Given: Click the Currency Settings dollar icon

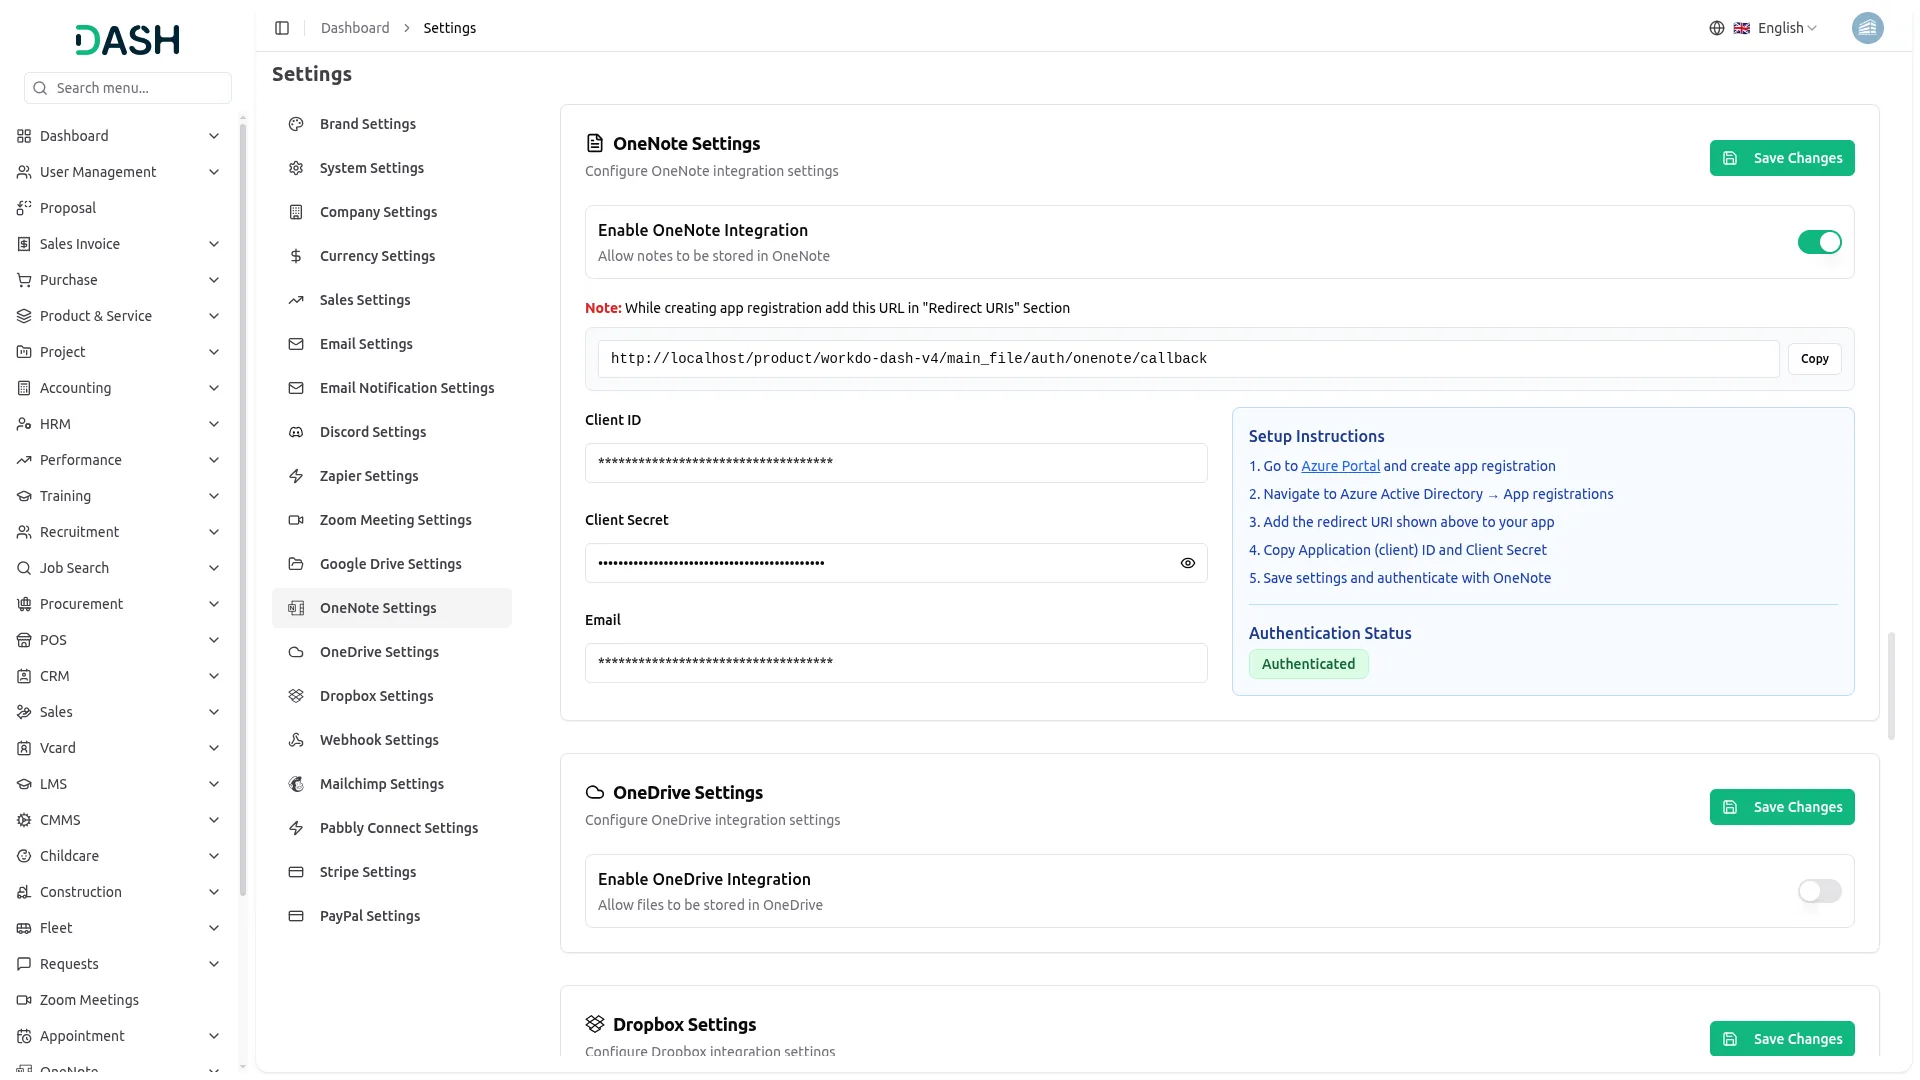Looking at the screenshot, I should pos(296,256).
